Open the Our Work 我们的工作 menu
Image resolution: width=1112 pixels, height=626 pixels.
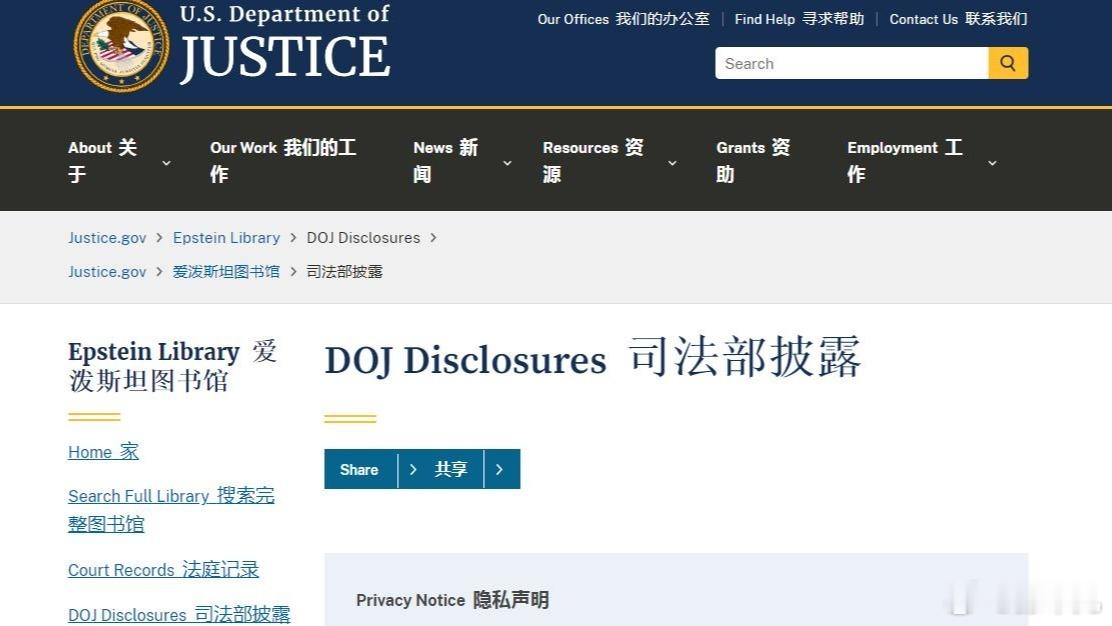click(x=283, y=160)
